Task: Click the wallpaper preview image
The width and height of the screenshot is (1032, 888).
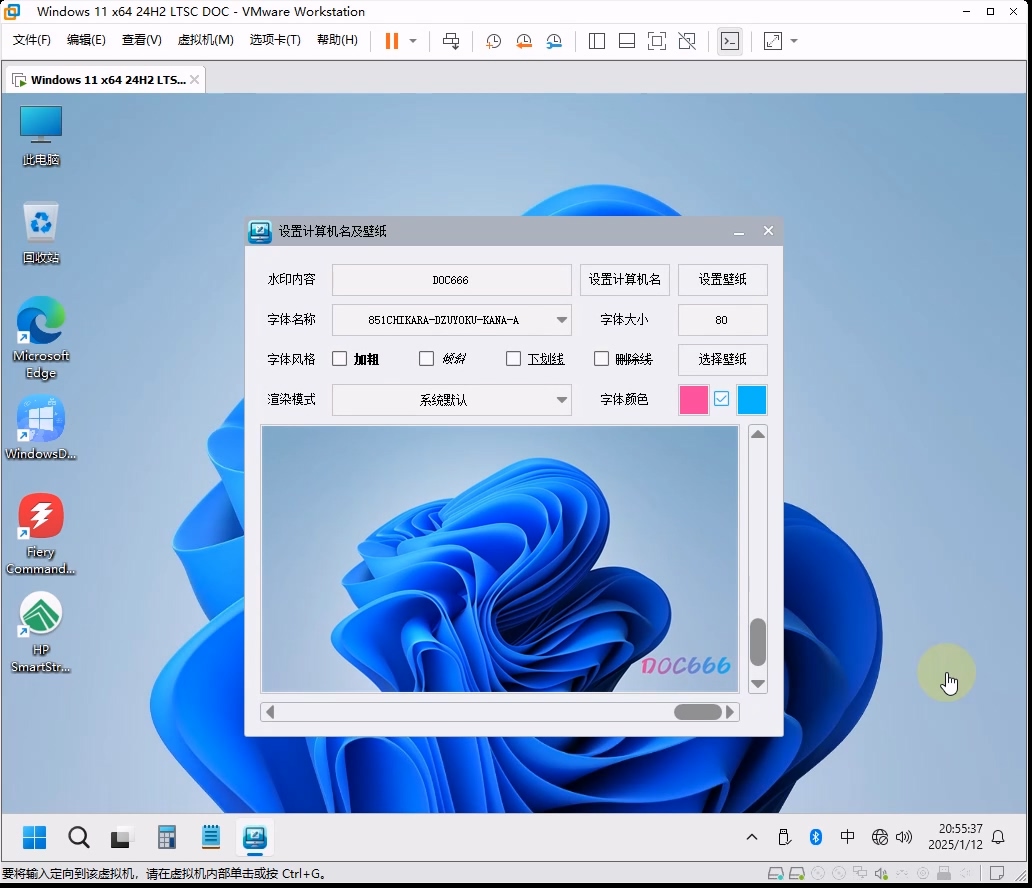Action: pyautogui.click(x=500, y=559)
